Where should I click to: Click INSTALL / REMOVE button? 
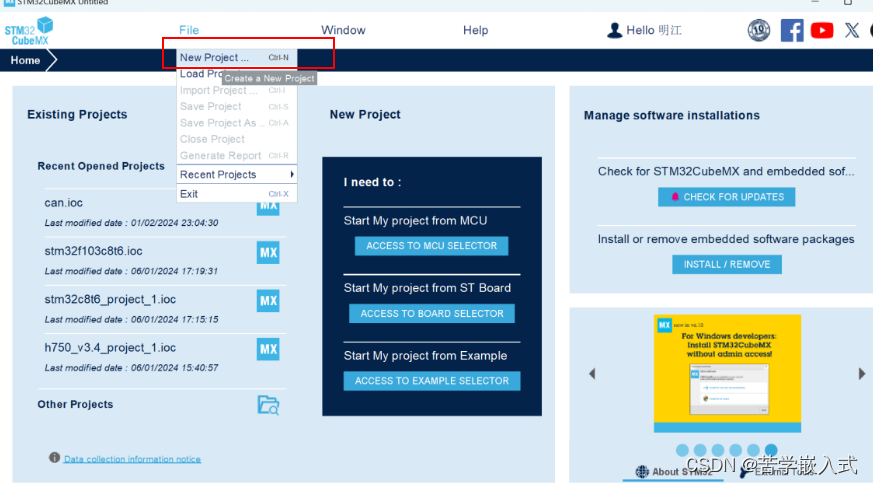pyautogui.click(x=727, y=264)
